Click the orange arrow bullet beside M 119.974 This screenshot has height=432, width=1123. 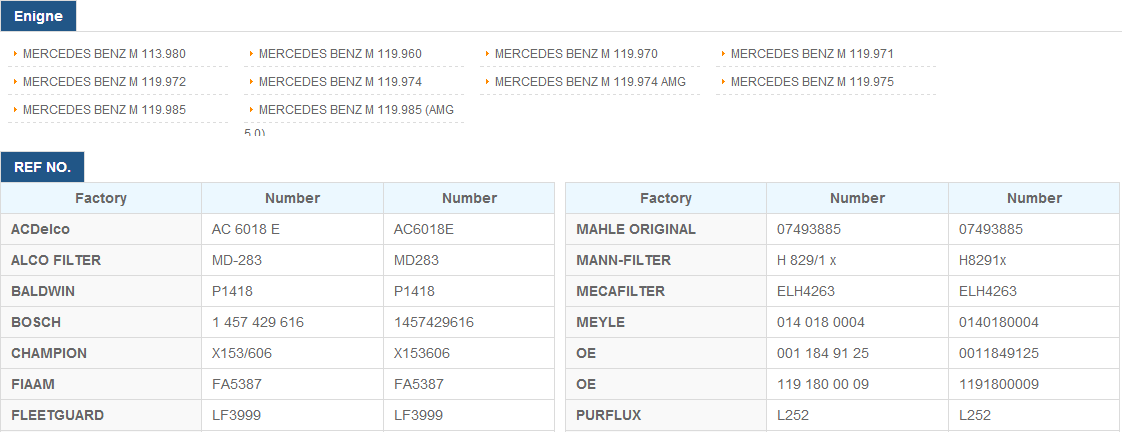(252, 82)
